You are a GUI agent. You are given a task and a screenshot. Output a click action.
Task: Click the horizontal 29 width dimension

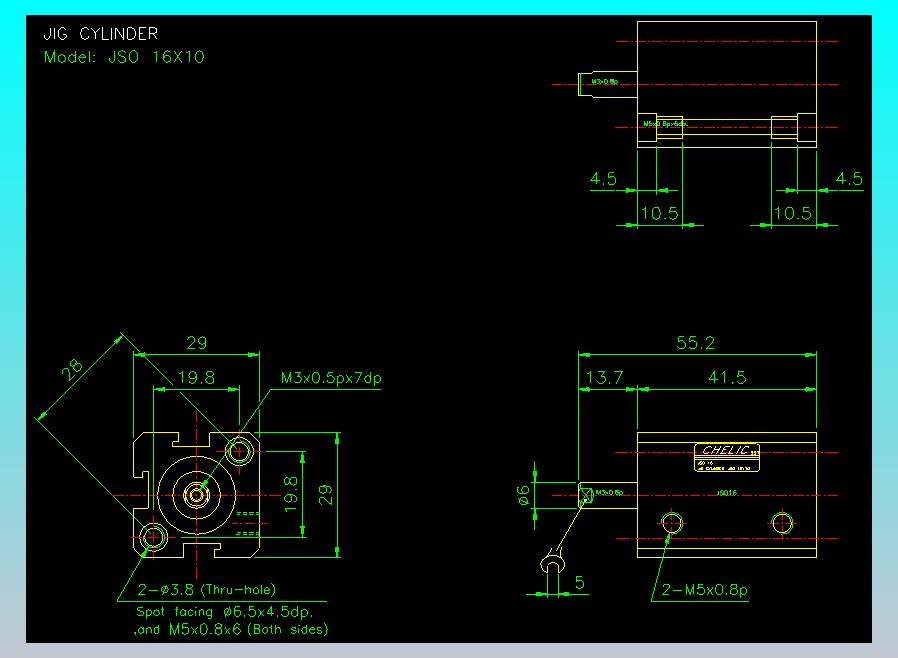tap(196, 342)
